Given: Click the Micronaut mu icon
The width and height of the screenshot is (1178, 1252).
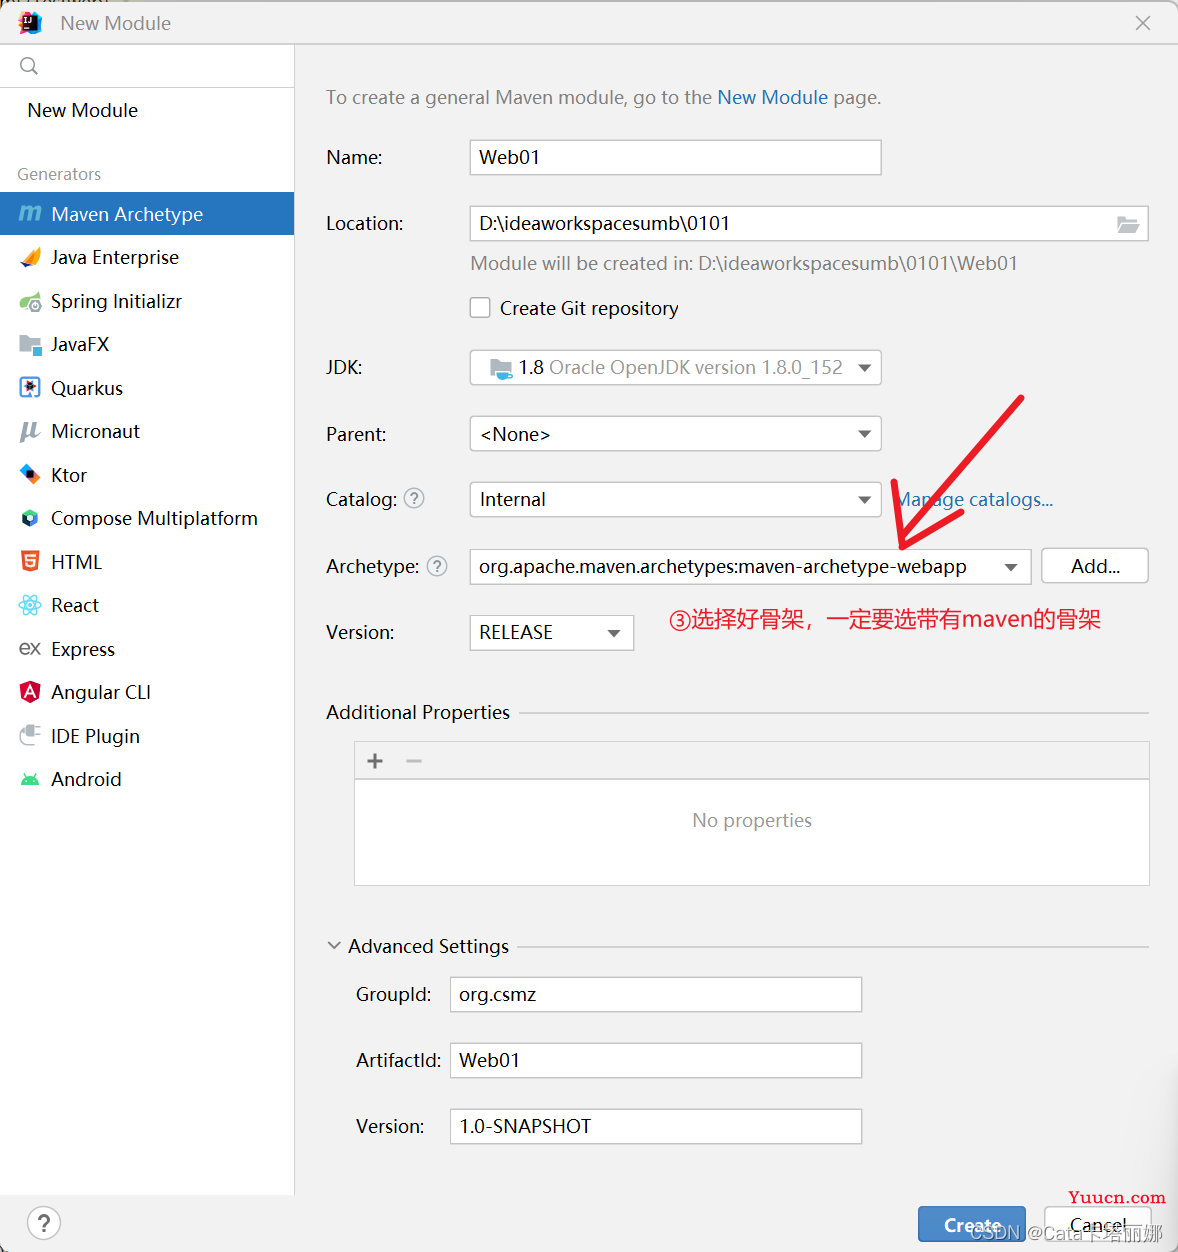Looking at the screenshot, I should click(30, 431).
